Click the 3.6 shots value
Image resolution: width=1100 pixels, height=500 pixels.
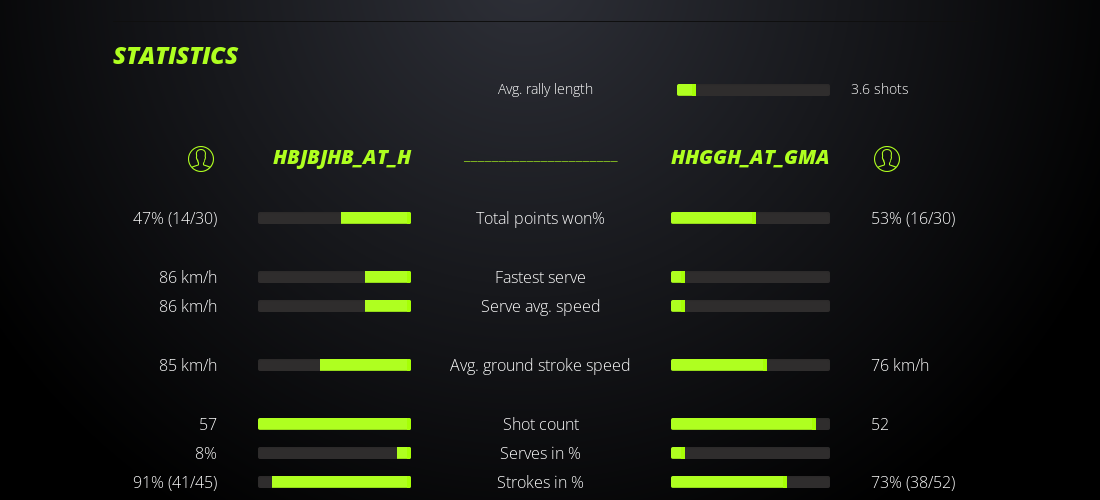pyautogui.click(x=879, y=89)
